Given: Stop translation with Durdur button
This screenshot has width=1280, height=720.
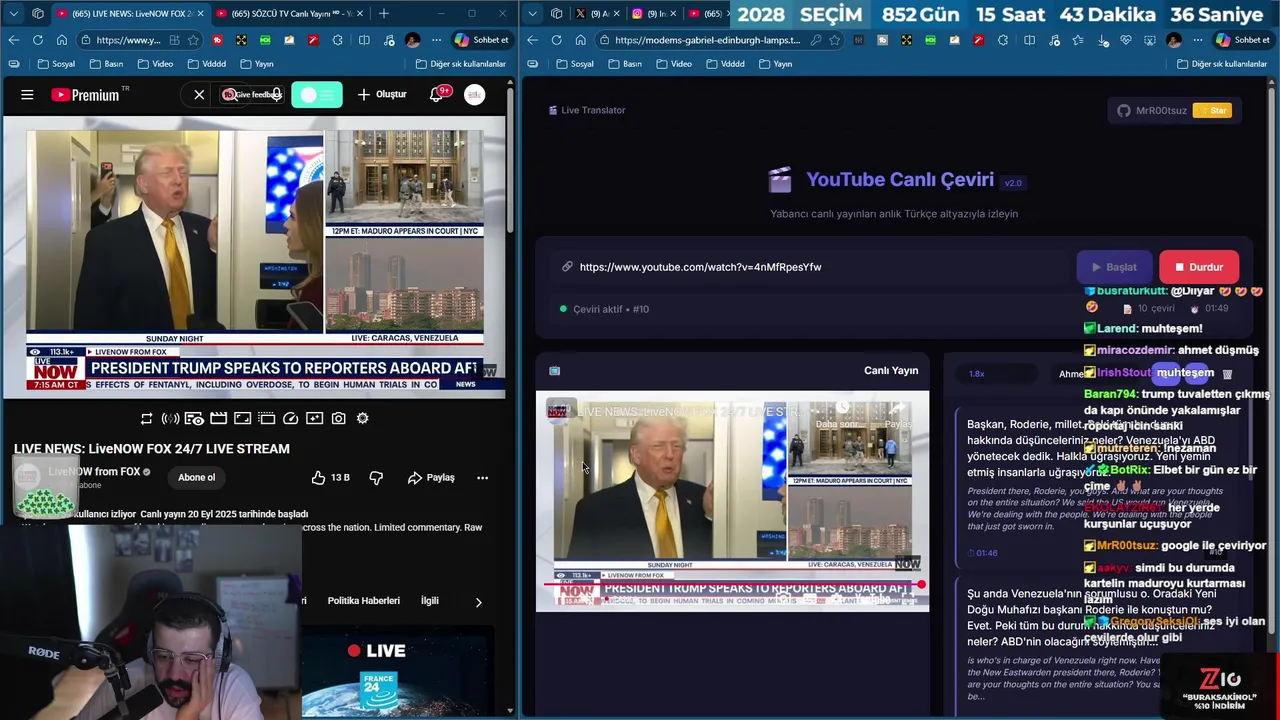Looking at the screenshot, I should (1199, 267).
